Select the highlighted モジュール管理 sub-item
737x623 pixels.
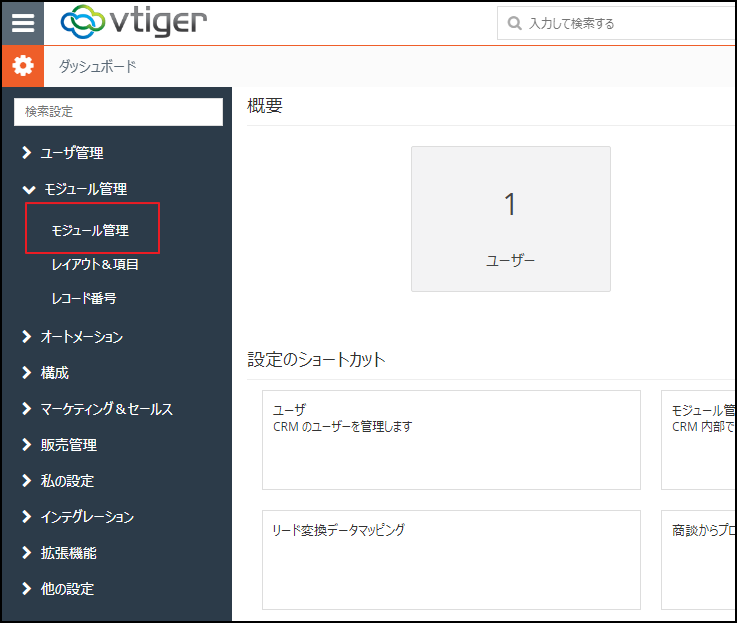[90, 230]
